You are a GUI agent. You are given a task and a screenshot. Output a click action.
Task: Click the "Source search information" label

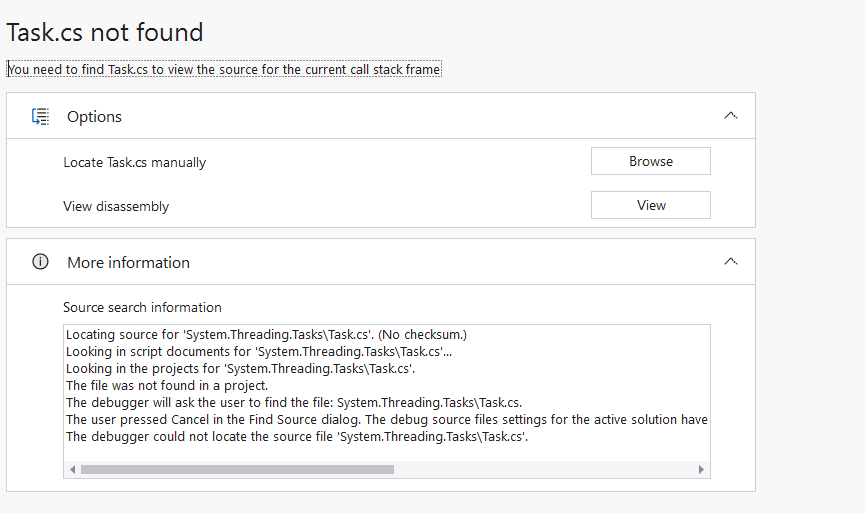[142, 307]
